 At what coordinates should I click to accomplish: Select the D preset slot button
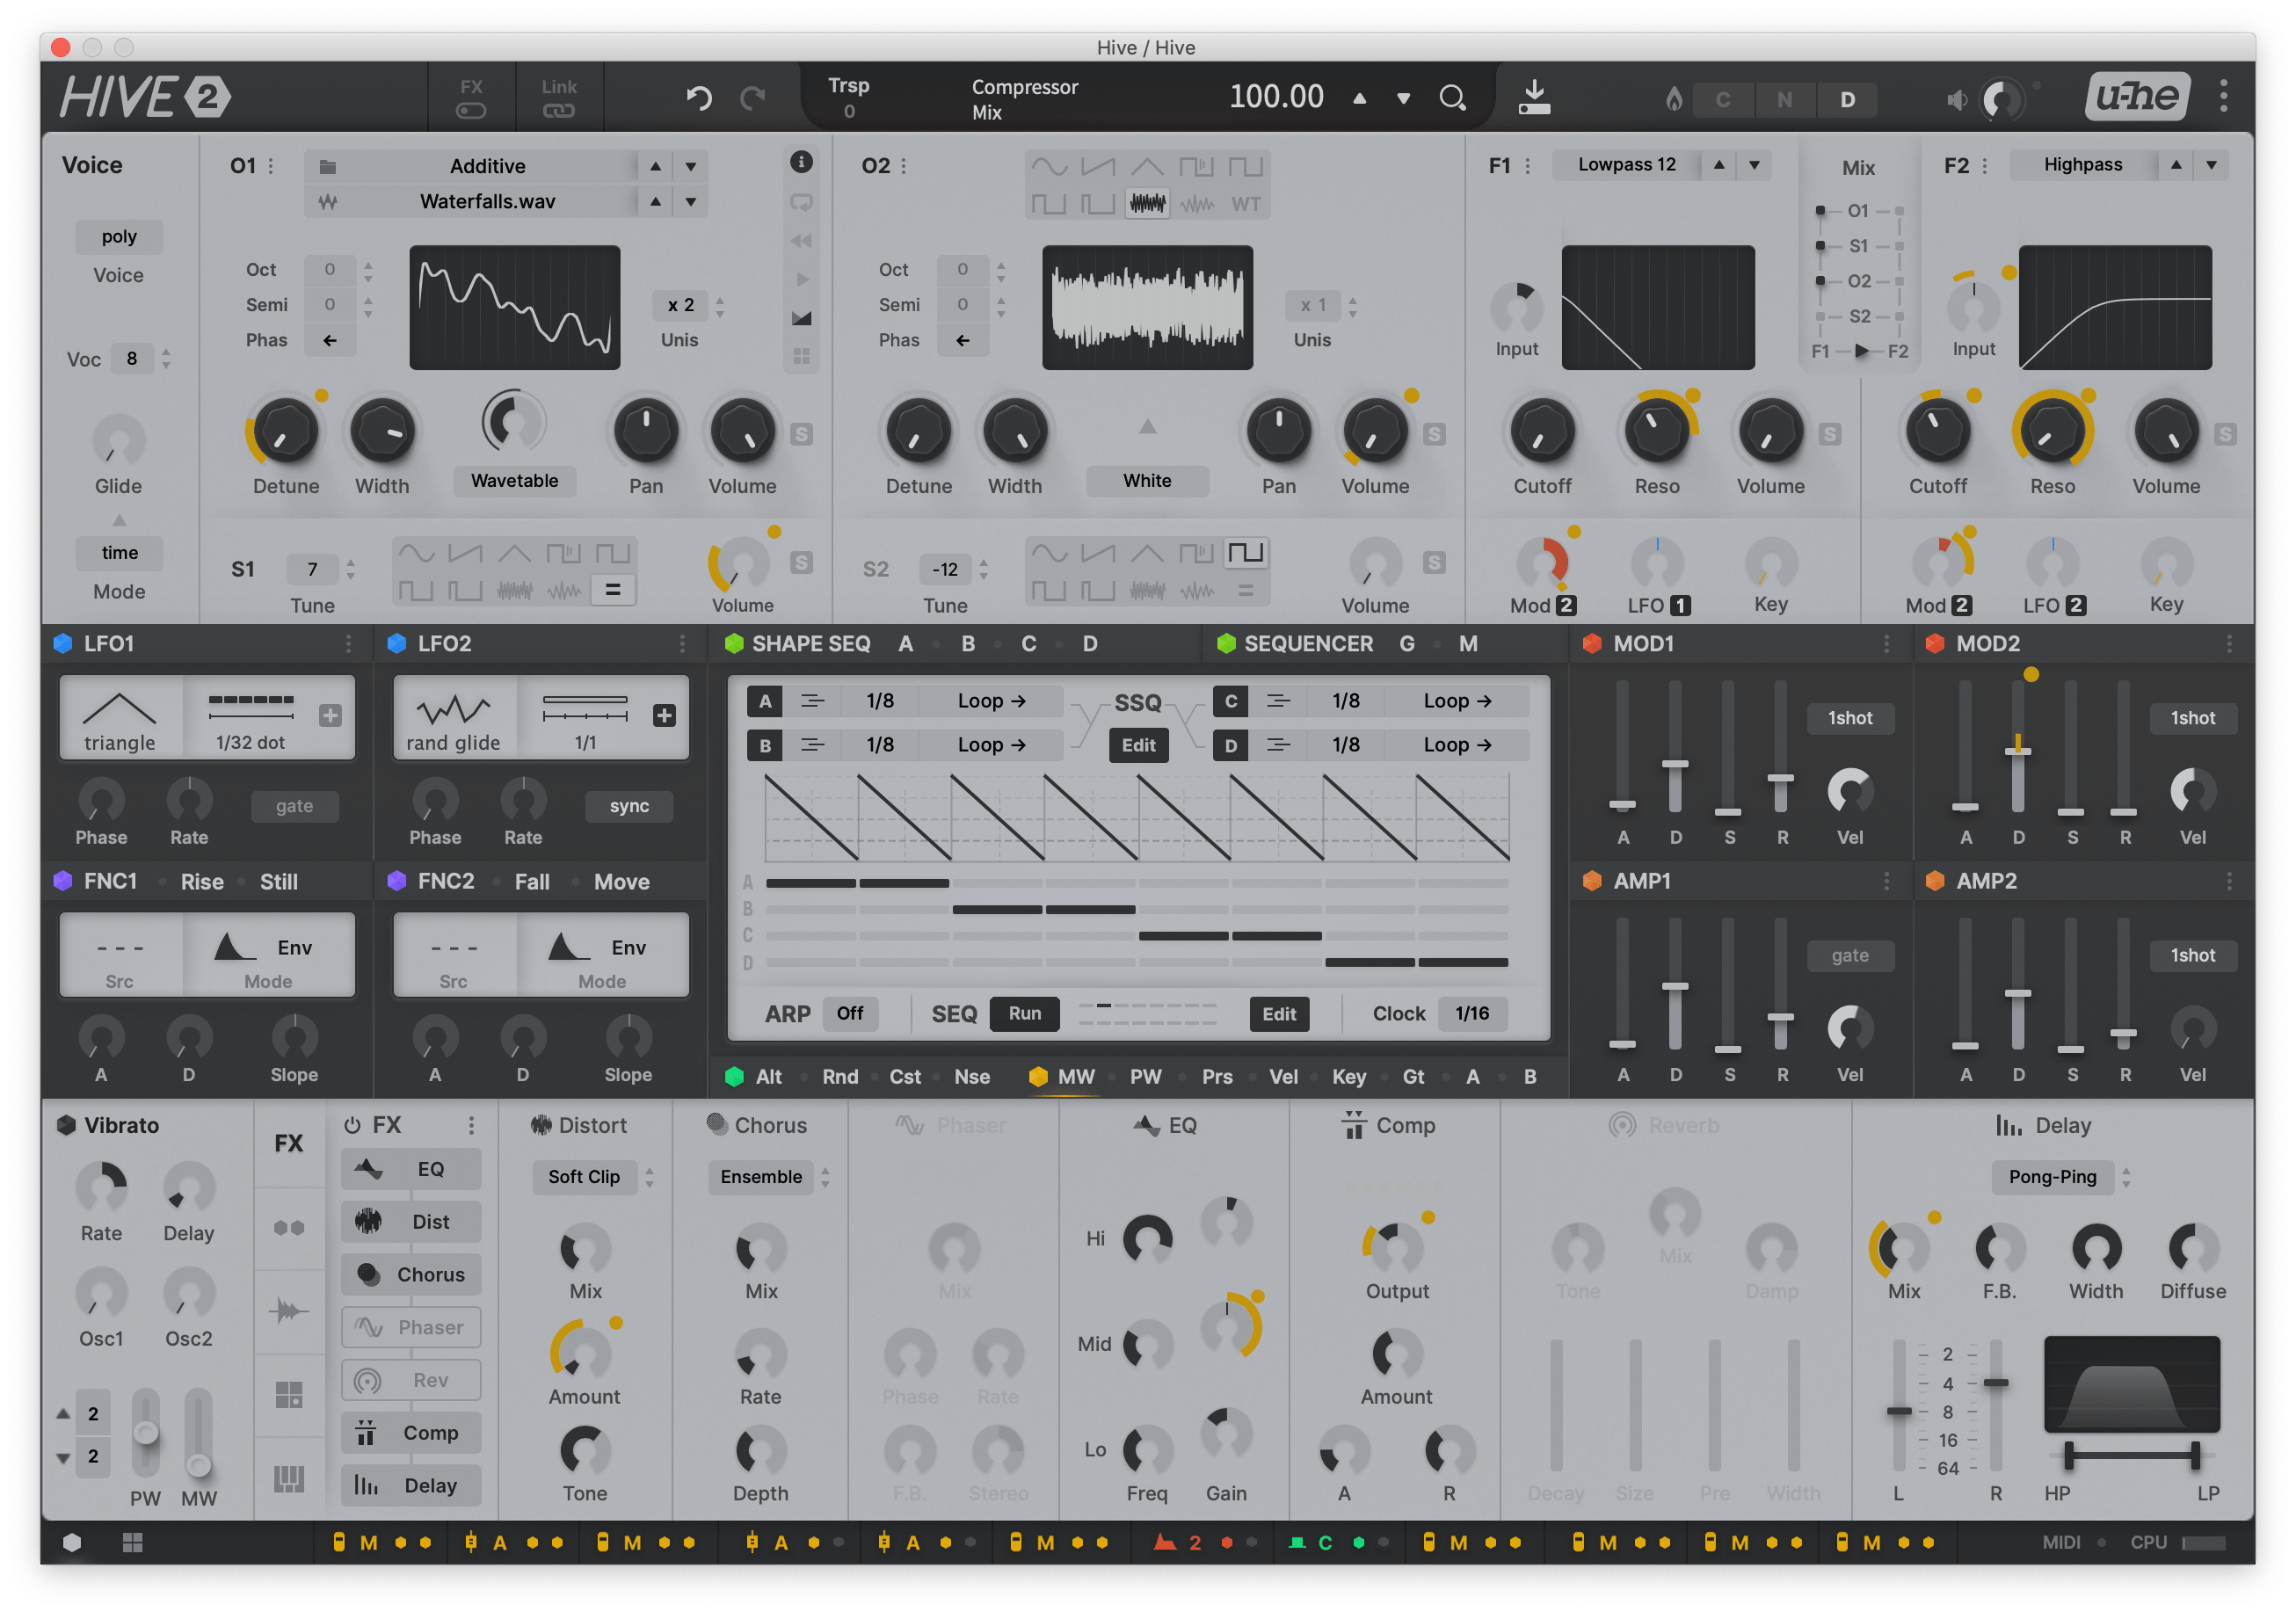[x=1847, y=99]
